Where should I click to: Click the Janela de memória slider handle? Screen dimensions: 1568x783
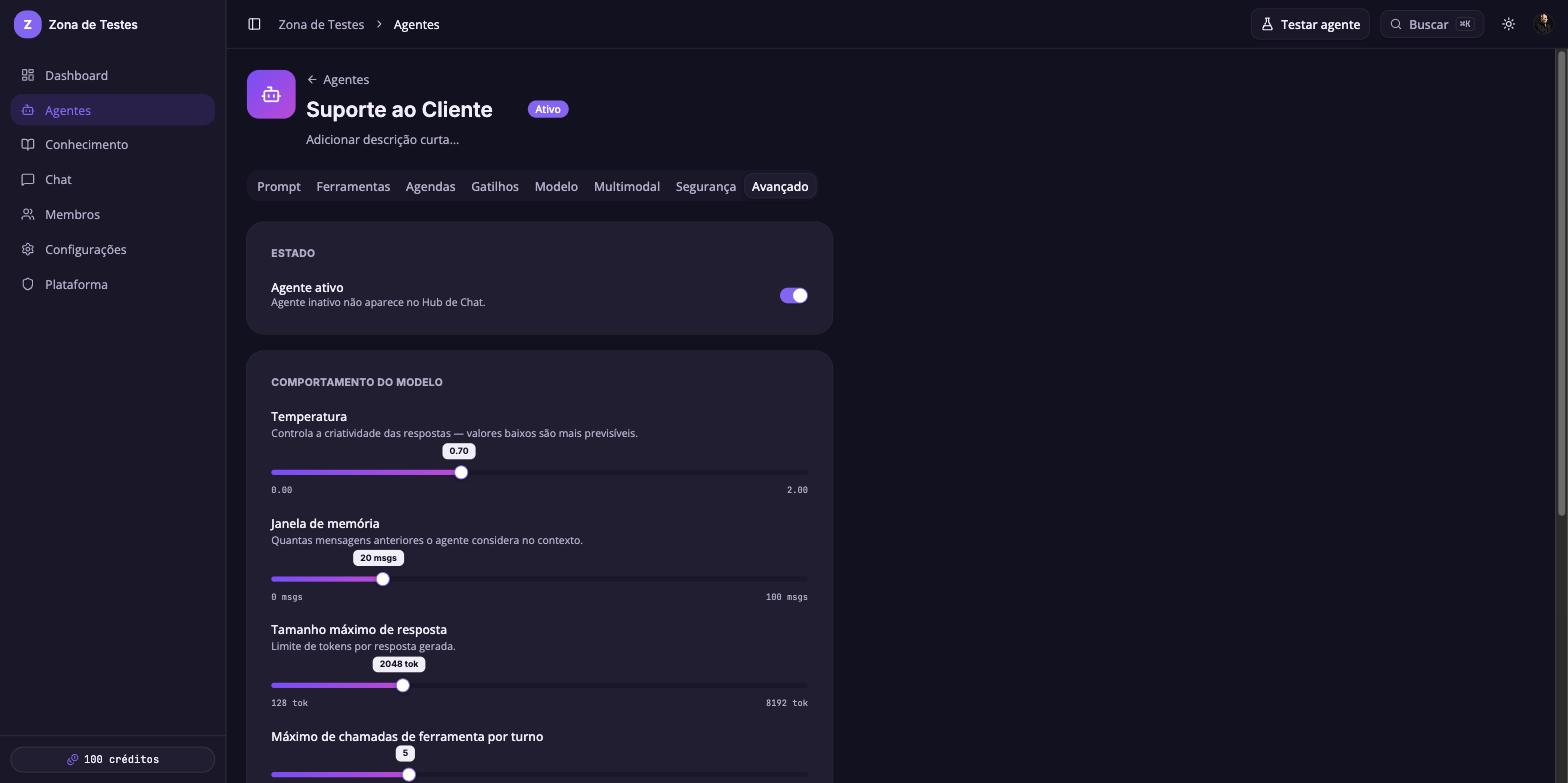pos(383,579)
